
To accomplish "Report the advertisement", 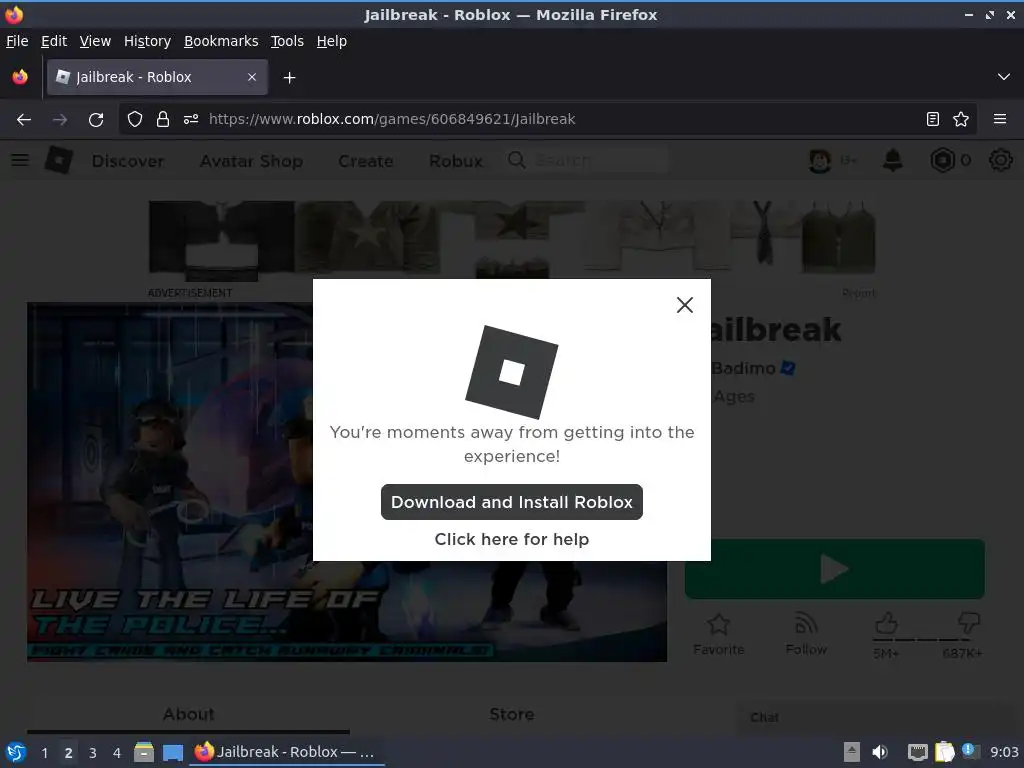I will [859, 293].
